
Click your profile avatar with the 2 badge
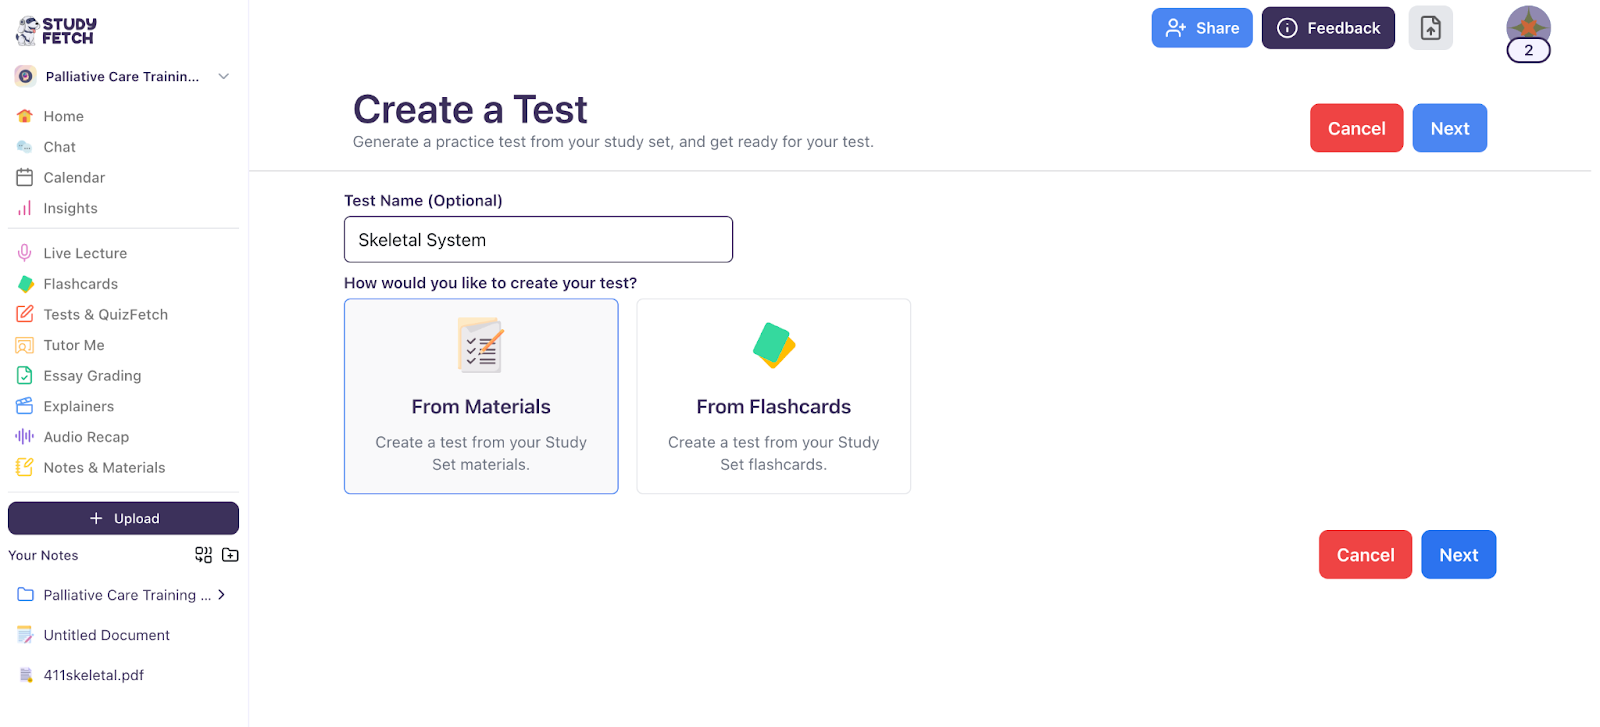1527,28
